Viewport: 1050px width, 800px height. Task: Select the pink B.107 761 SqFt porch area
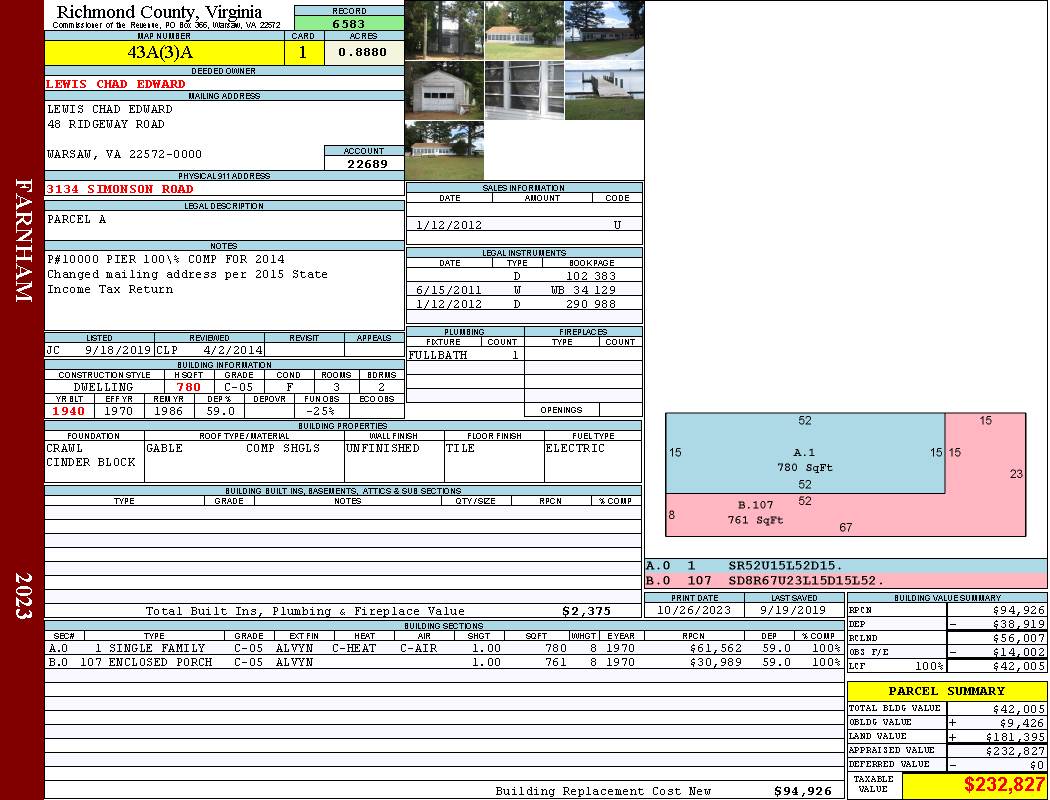756,513
